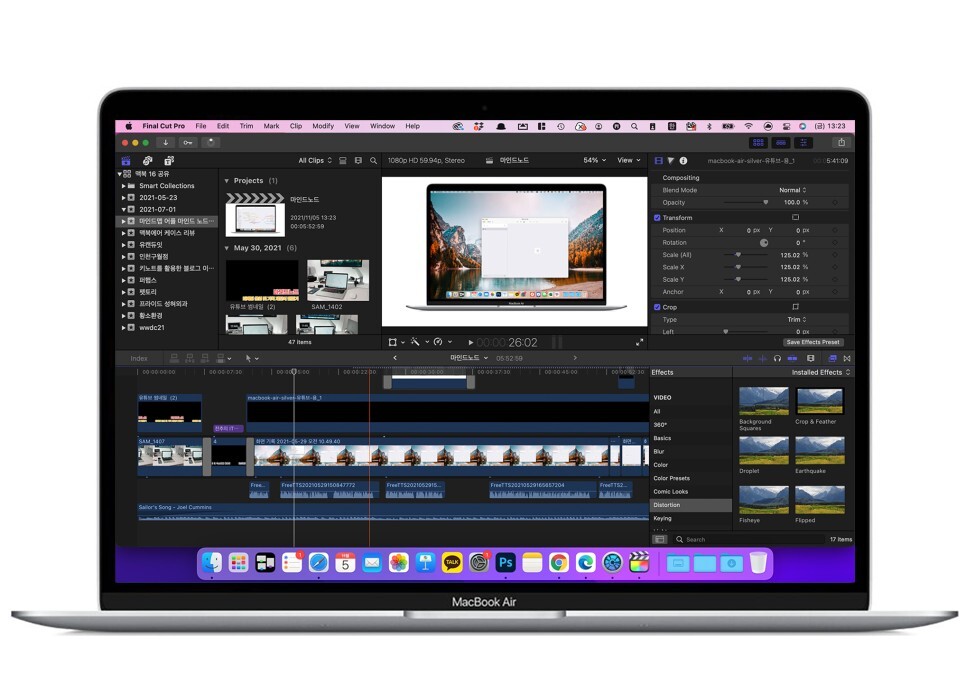The width and height of the screenshot is (966, 676).
Task: Uncheck the Transform checkbox
Action: [657, 218]
